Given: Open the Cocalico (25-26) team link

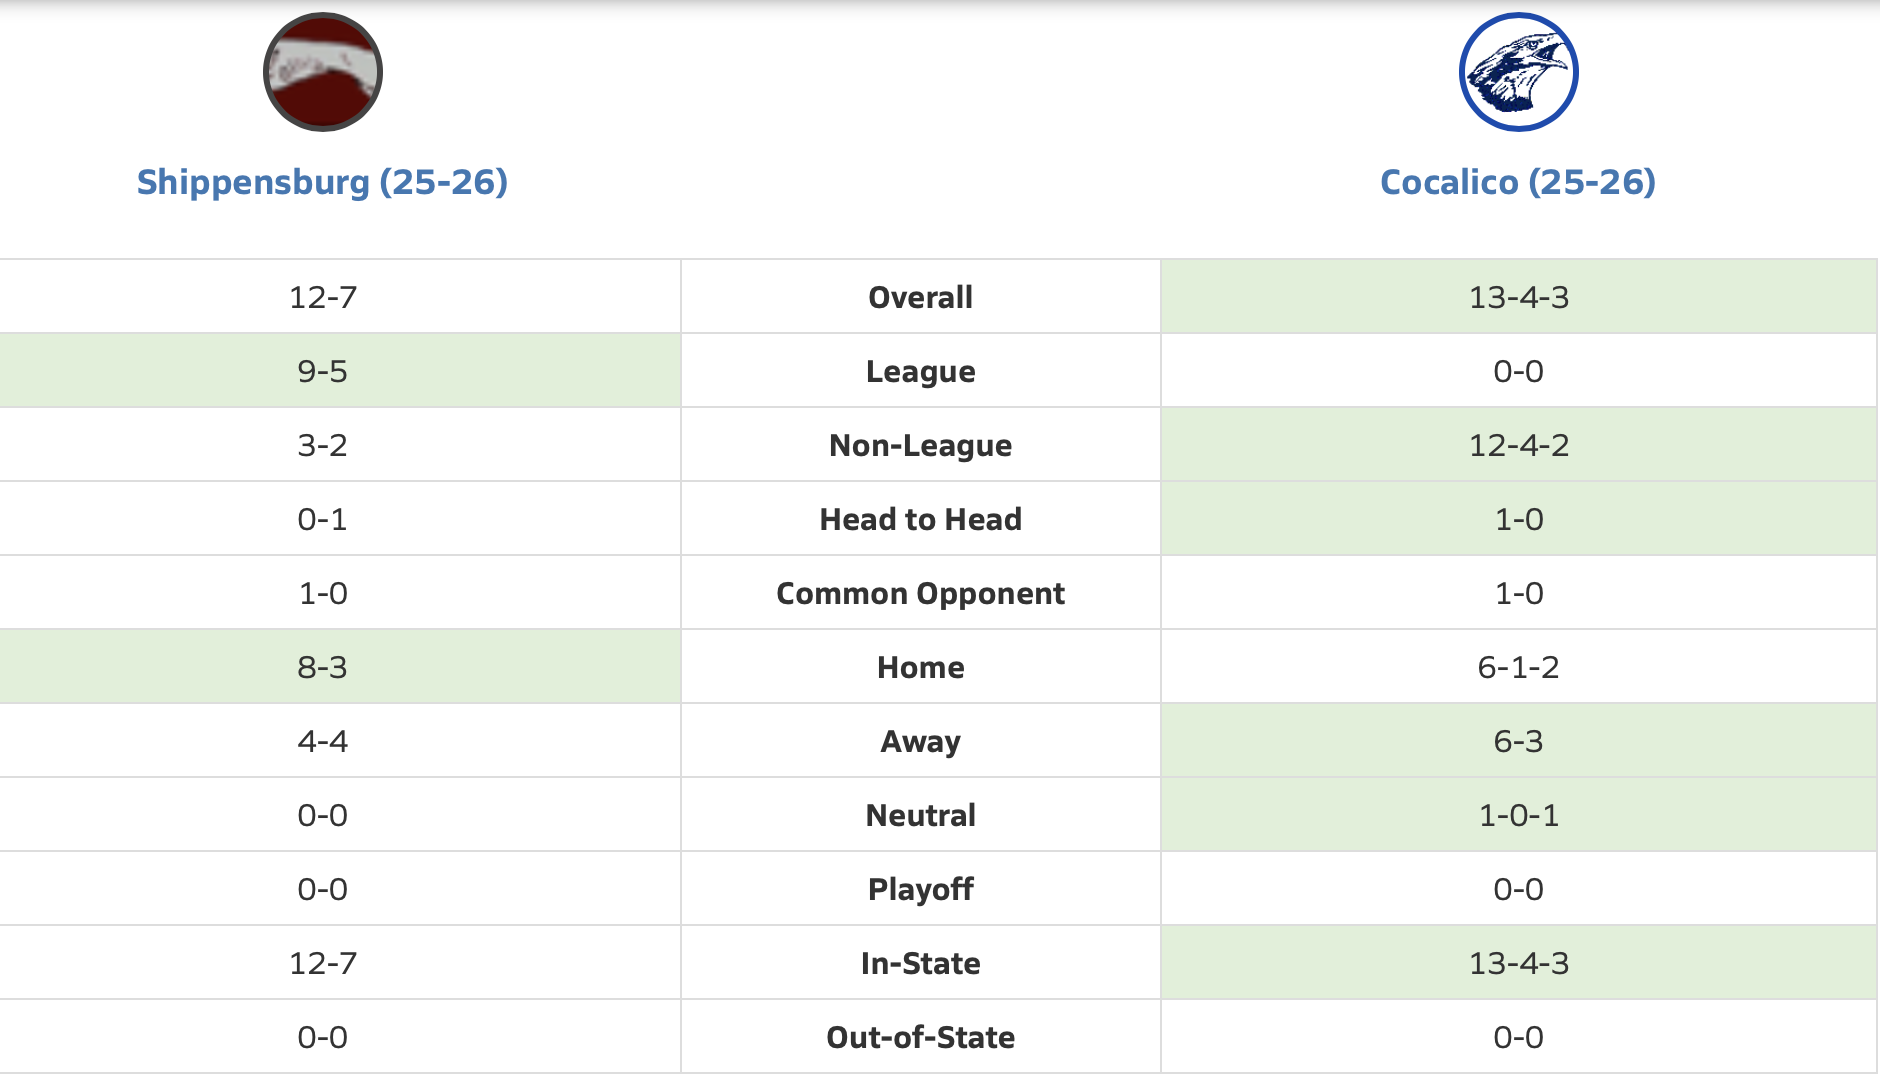Looking at the screenshot, I should (x=1517, y=182).
